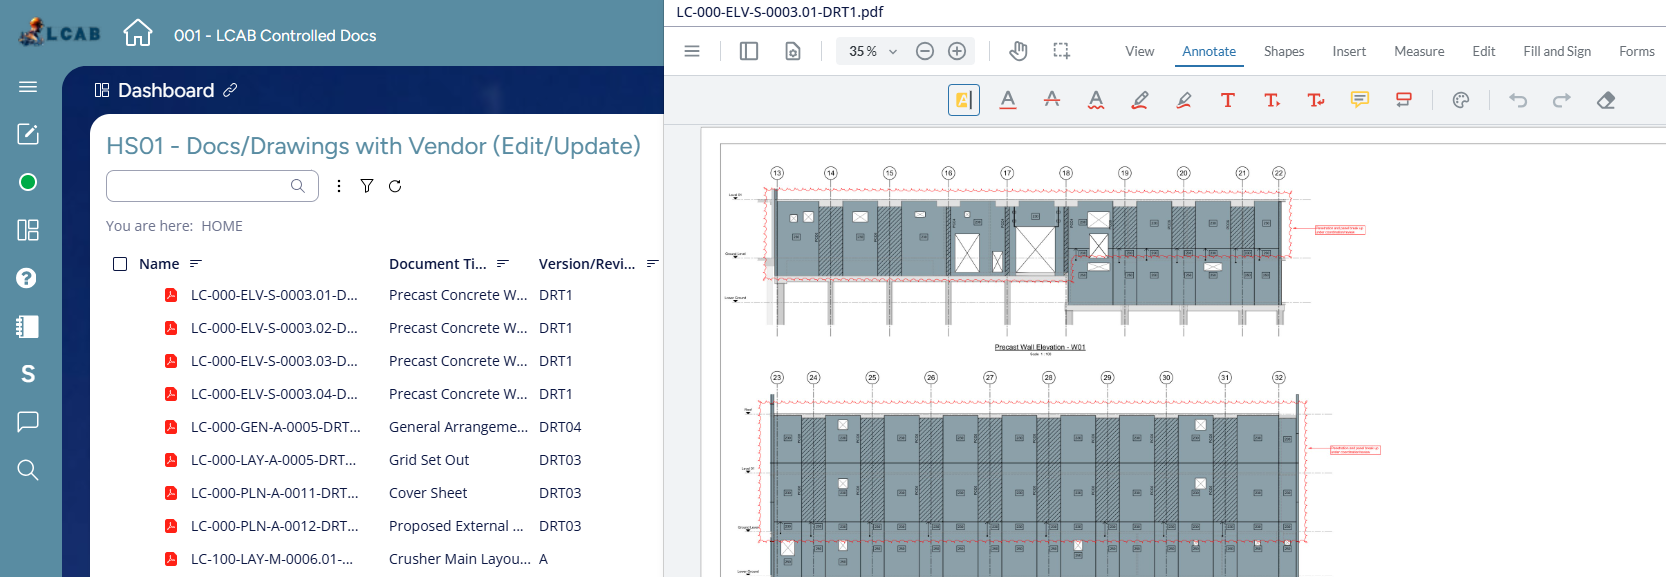Click the refresh list icon

click(x=395, y=186)
